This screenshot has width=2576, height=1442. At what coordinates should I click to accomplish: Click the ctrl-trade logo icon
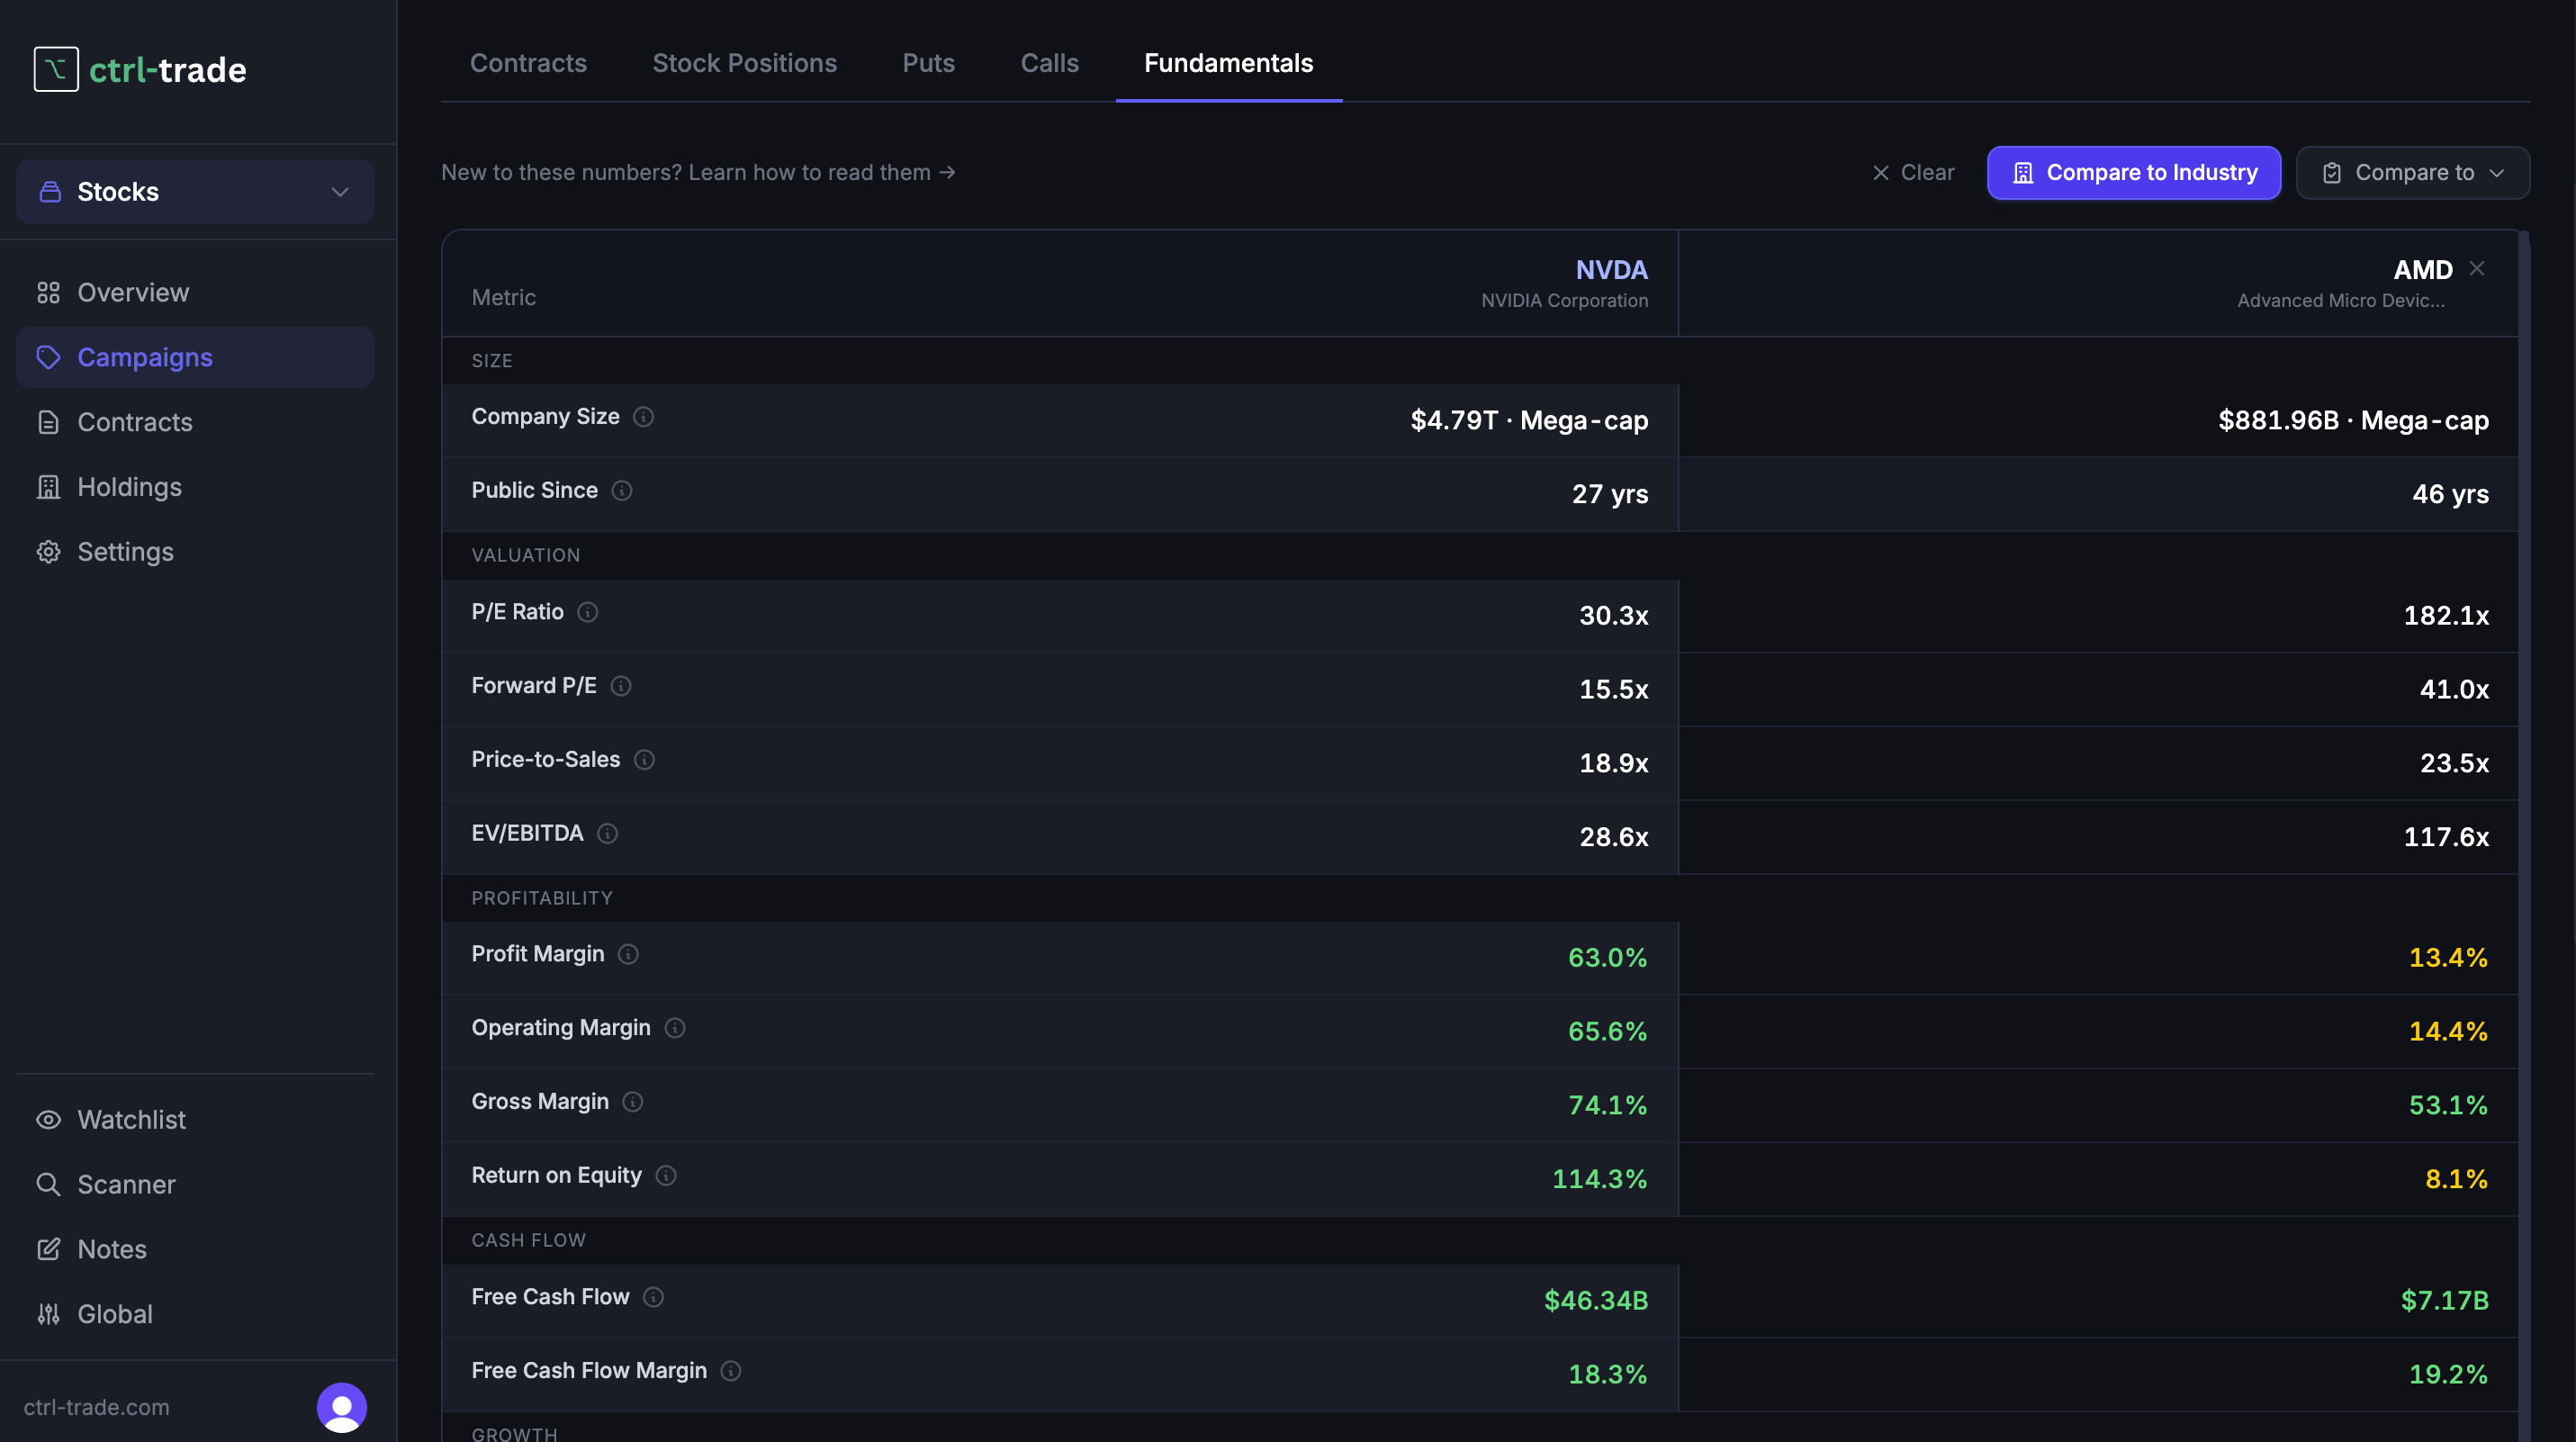tap(56, 70)
